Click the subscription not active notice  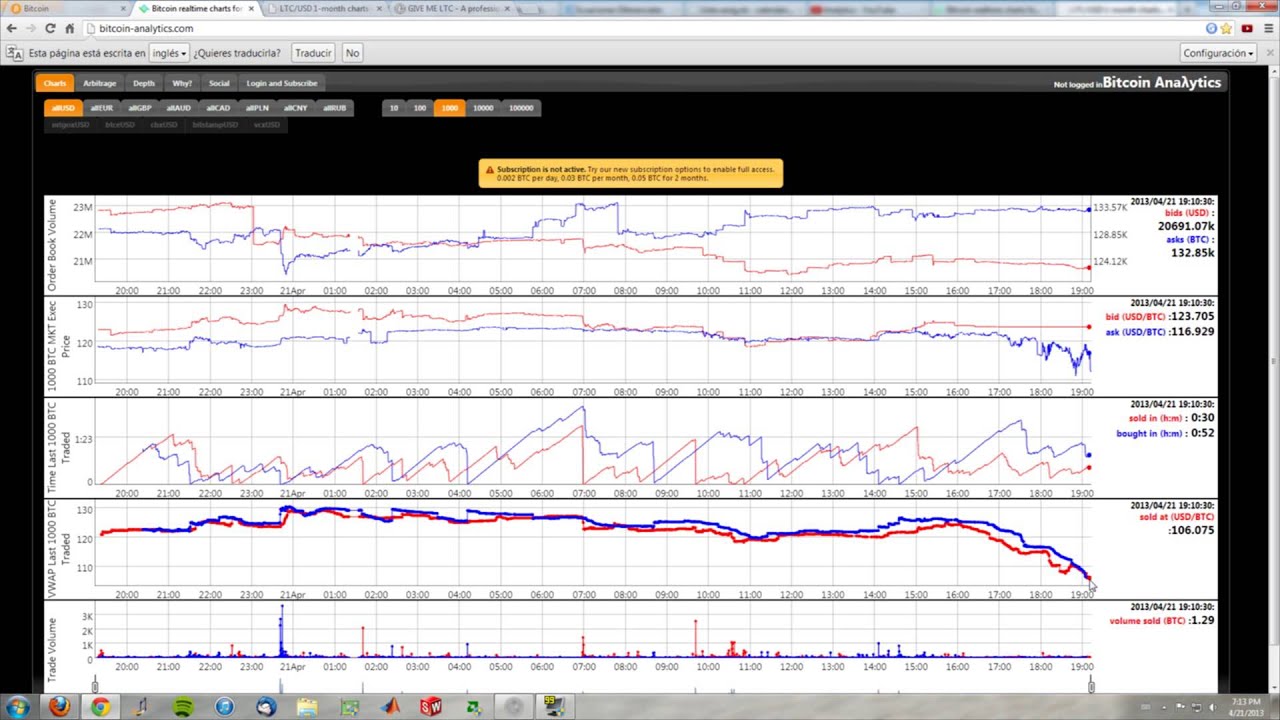point(631,173)
